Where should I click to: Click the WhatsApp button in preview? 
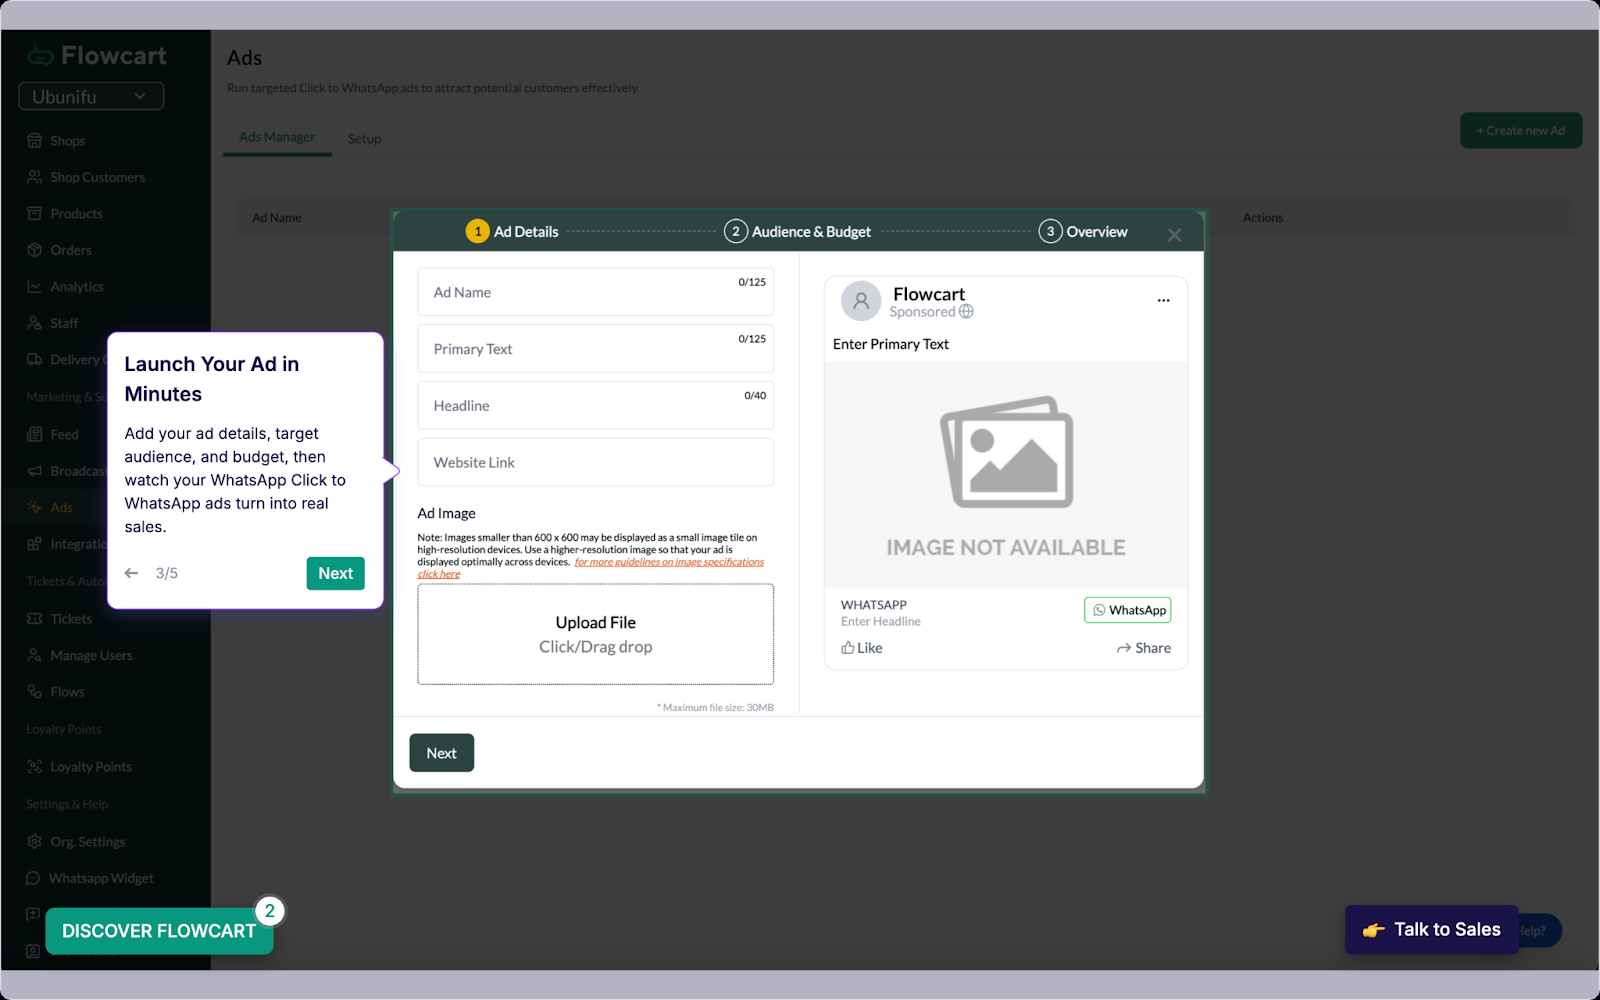click(1128, 610)
